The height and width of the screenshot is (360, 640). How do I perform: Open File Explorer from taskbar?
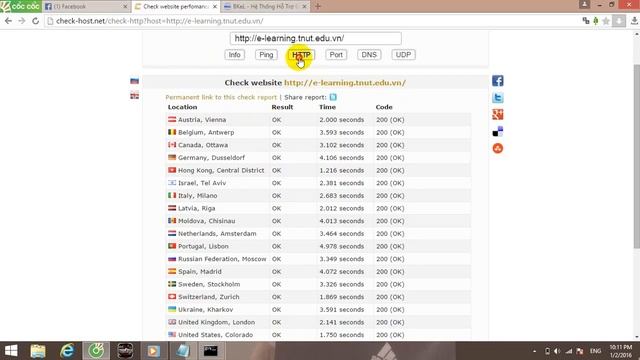[38, 351]
